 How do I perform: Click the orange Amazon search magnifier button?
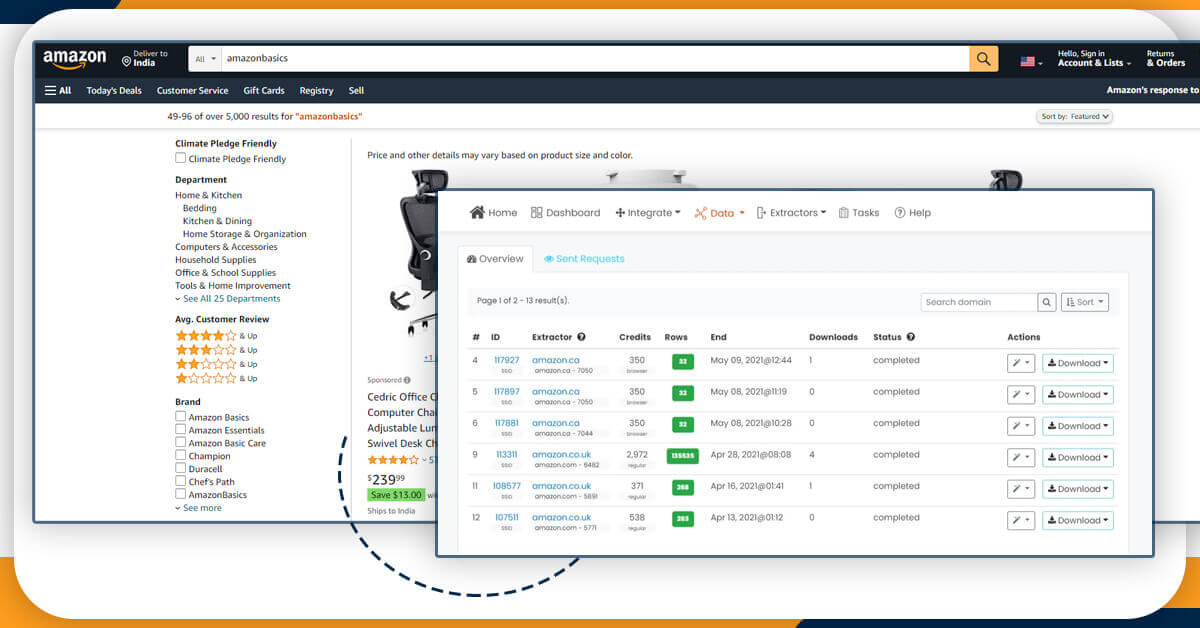coord(984,59)
